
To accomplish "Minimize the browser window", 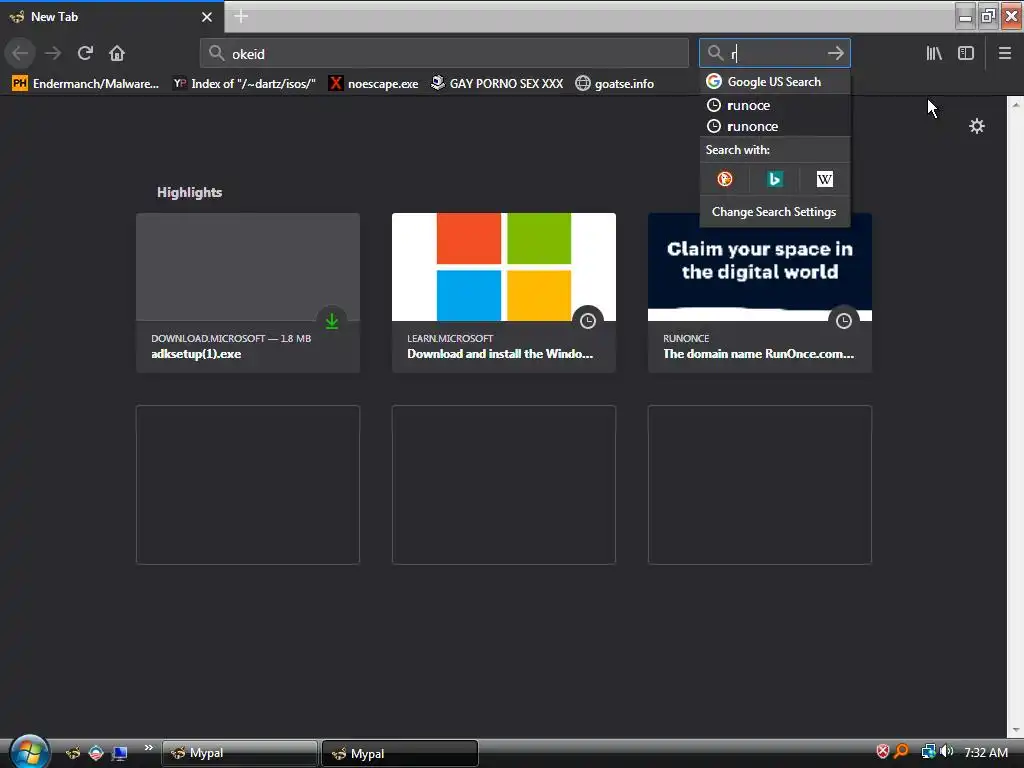I will (x=965, y=16).
